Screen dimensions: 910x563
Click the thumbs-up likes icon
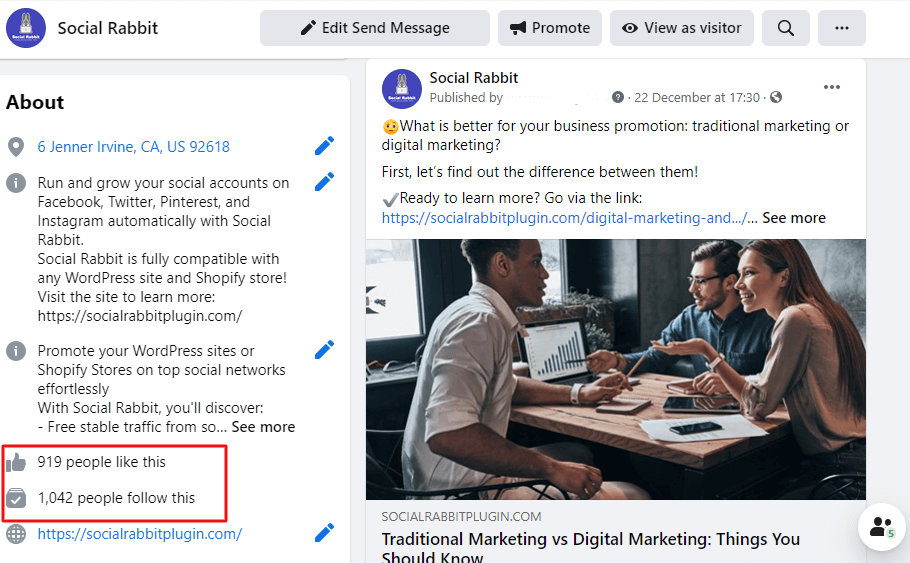[x=16, y=463]
